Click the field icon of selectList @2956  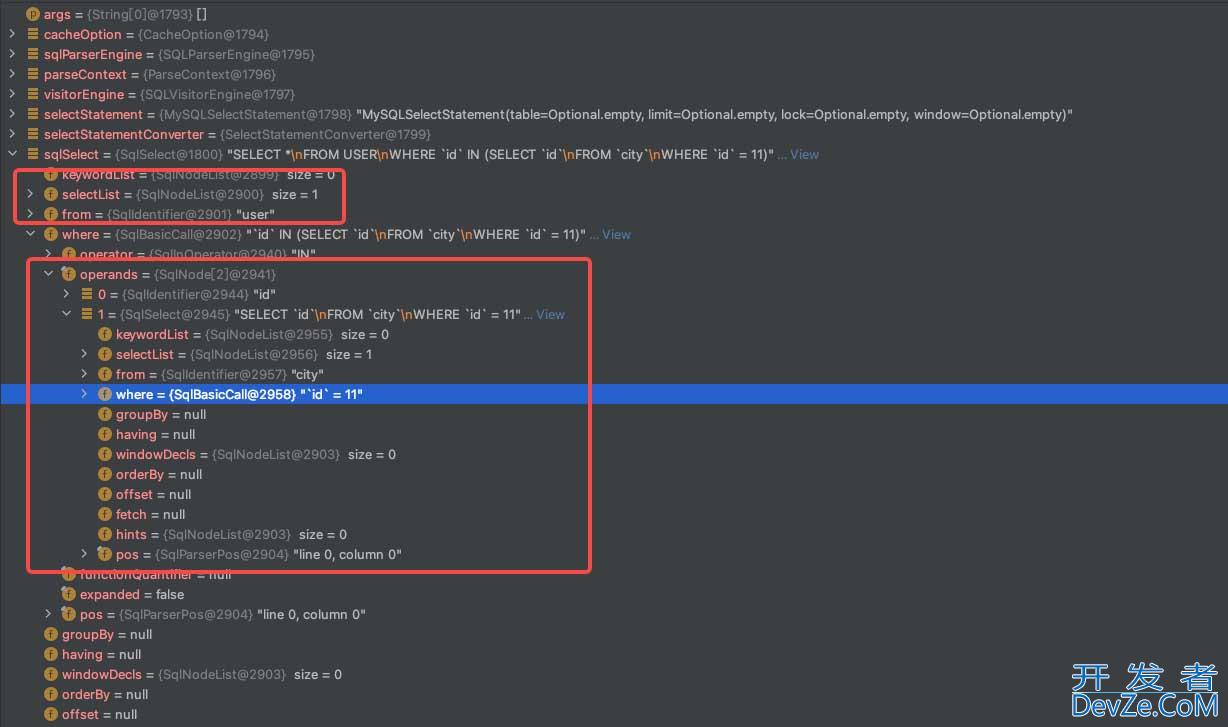click(x=105, y=355)
